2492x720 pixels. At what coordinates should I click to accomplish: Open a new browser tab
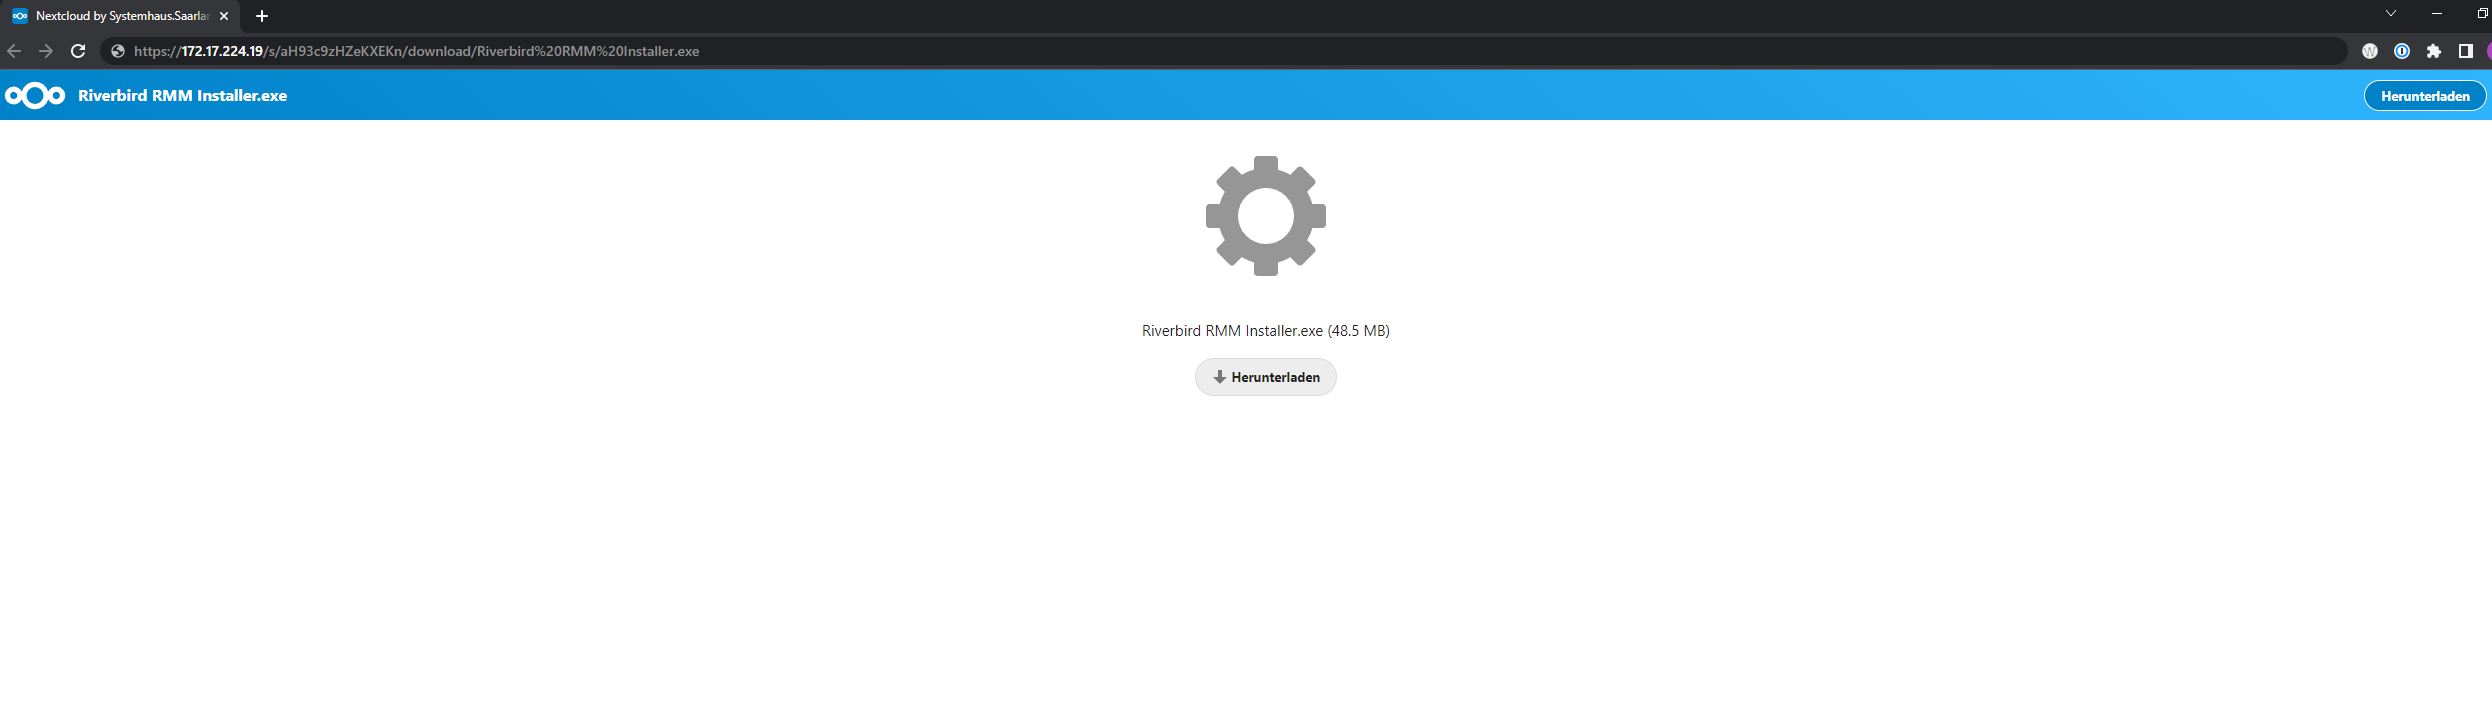click(x=262, y=16)
